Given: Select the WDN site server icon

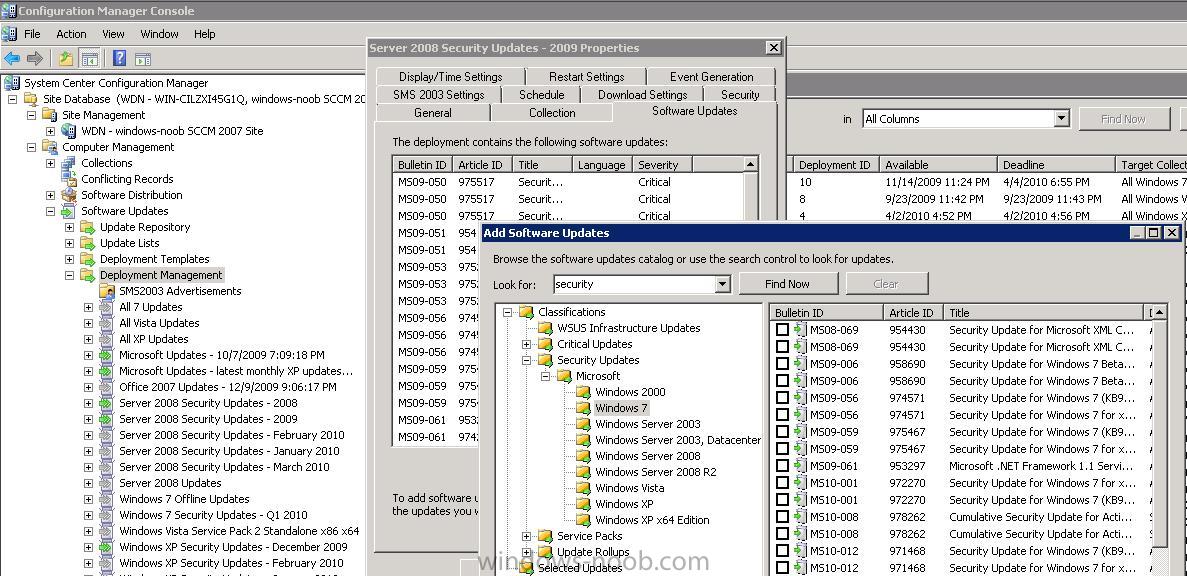Looking at the screenshot, I should [69, 131].
